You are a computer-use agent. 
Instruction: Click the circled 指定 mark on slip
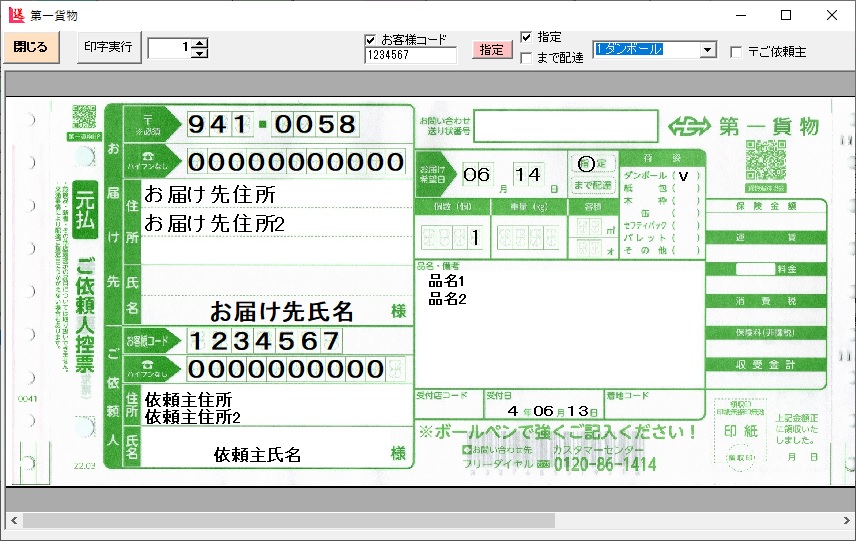586,163
